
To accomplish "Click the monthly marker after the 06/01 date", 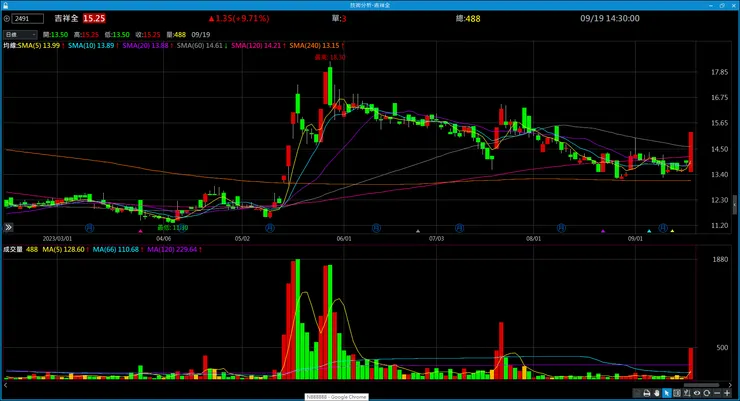I will coord(376,228).
